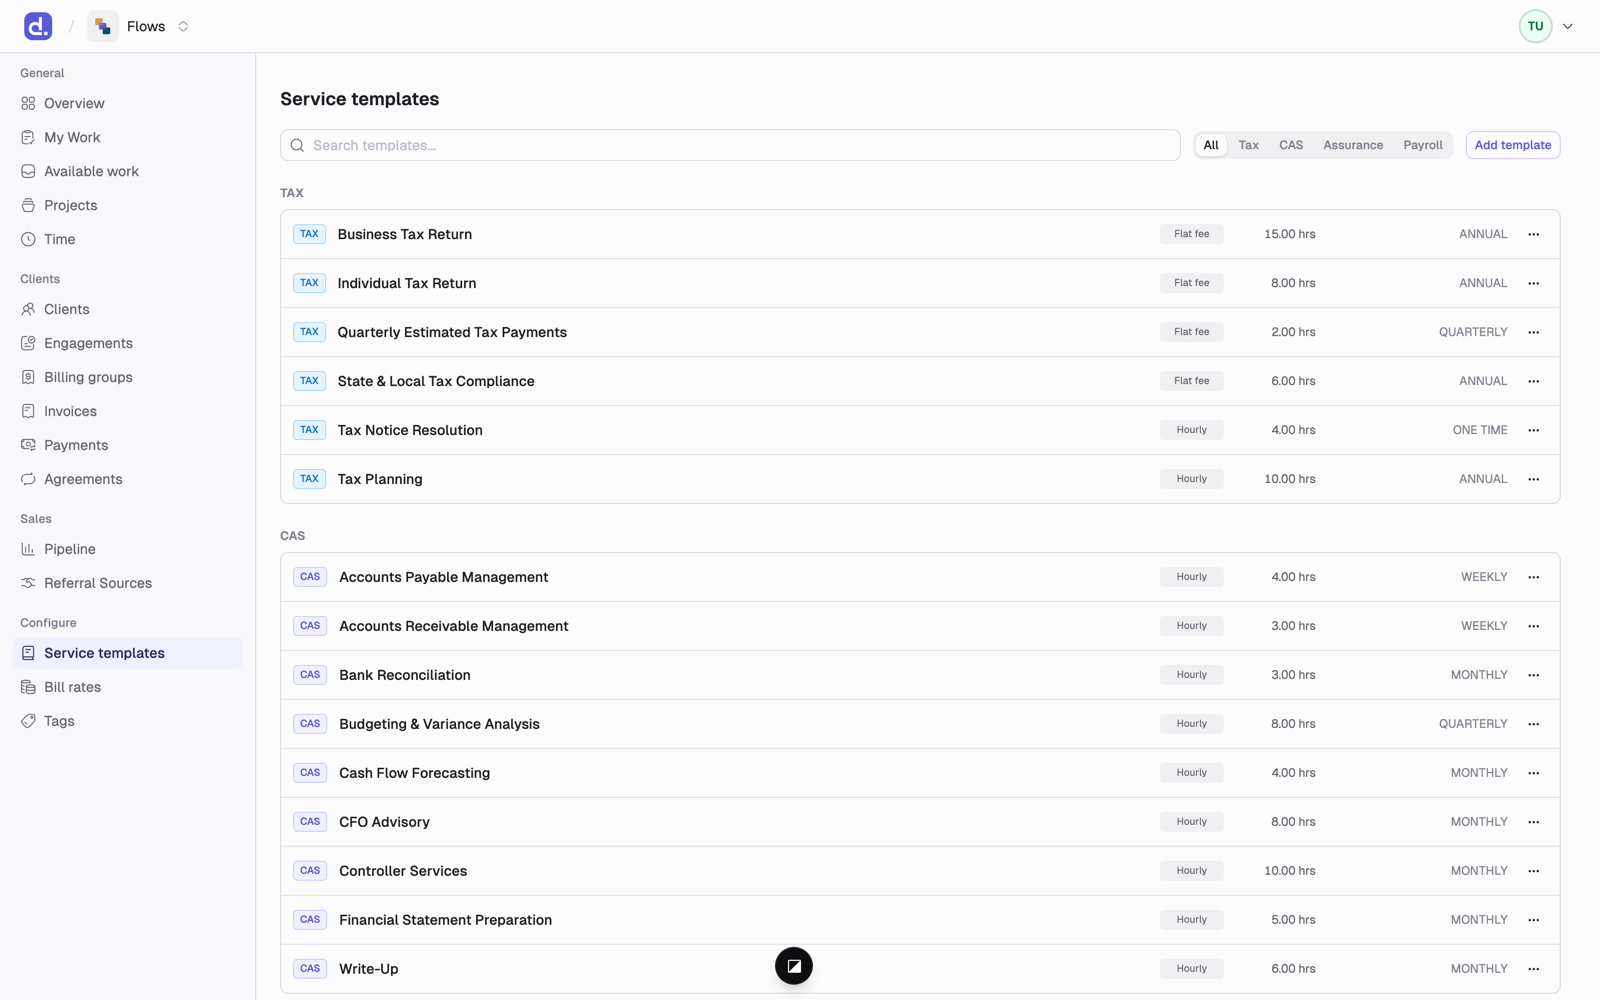
Task: Open more options for CFO Advisory
Action: (1534, 822)
